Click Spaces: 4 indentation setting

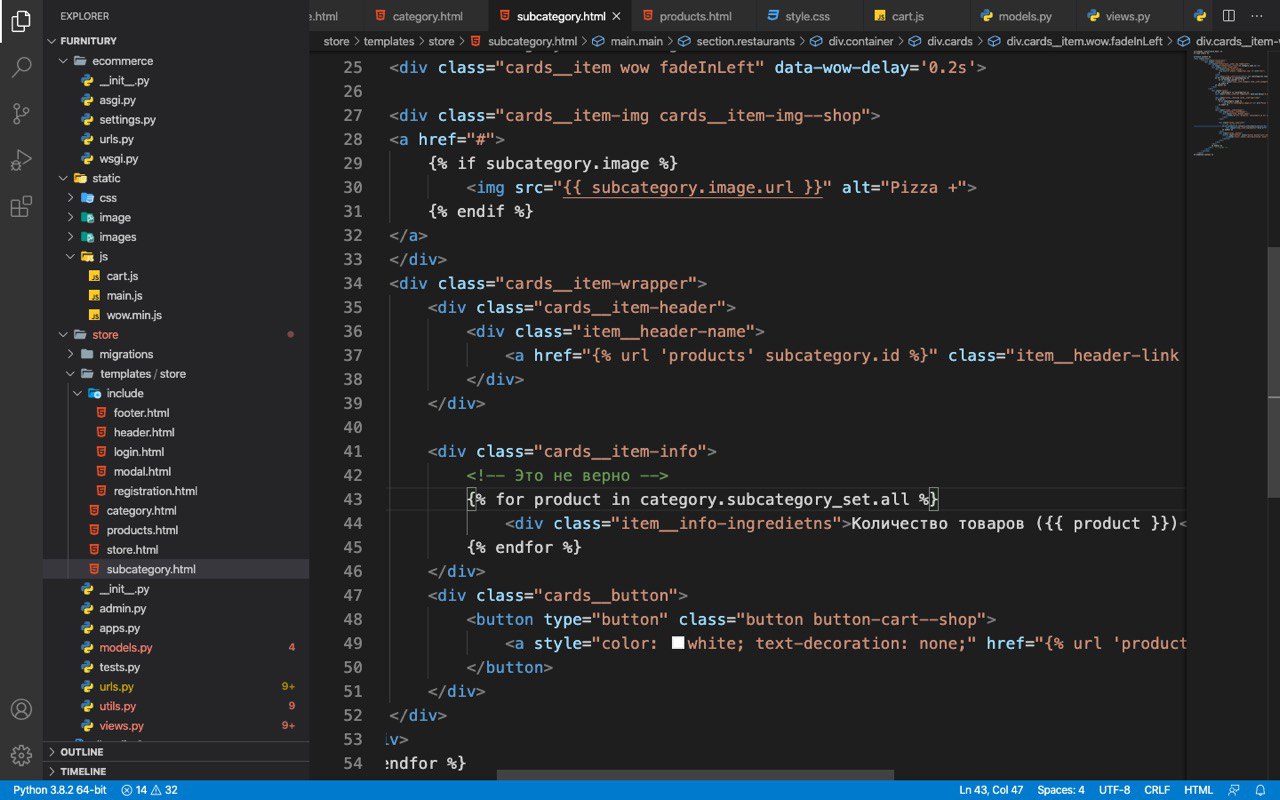click(1061, 790)
